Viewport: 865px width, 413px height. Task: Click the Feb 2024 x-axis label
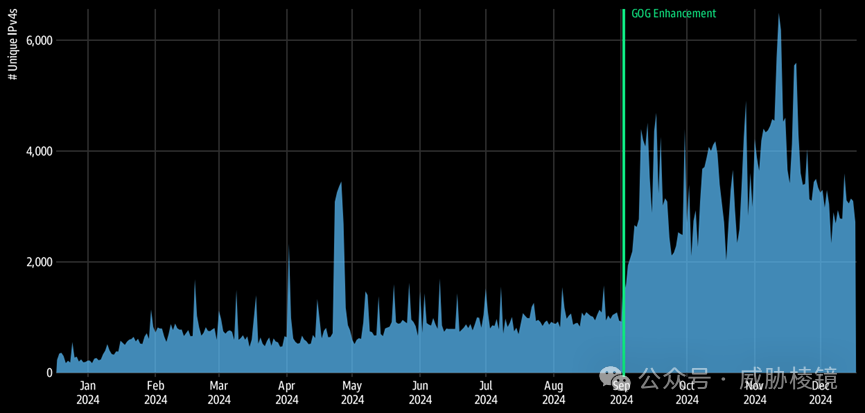155,392
